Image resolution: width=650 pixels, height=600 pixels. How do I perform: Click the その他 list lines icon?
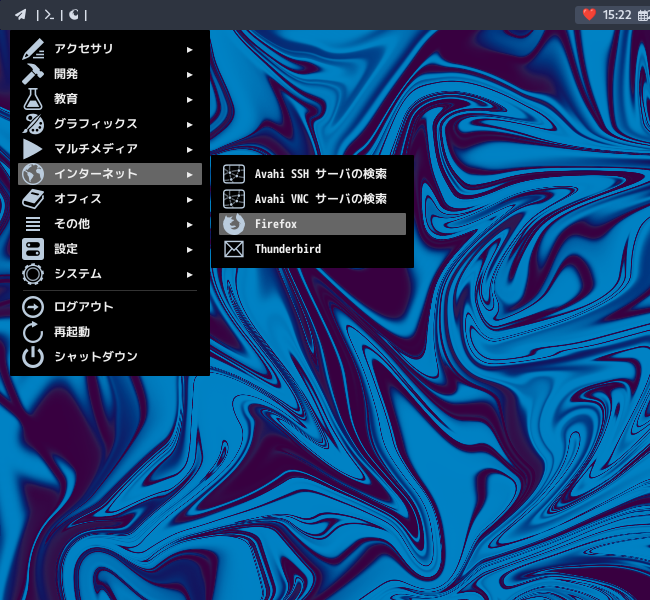pyautogui.click(x=33, y=224)
